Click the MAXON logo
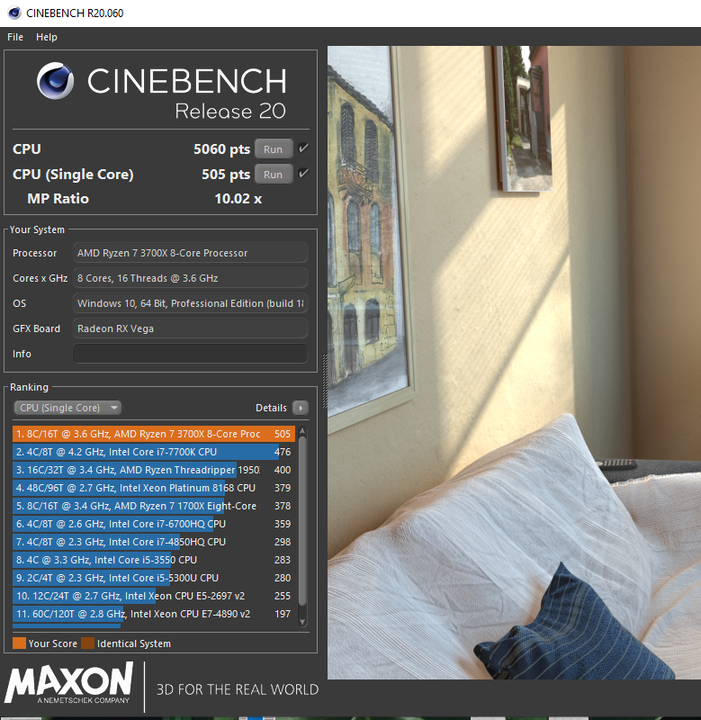701x720 pixels. tap(69, 684)
